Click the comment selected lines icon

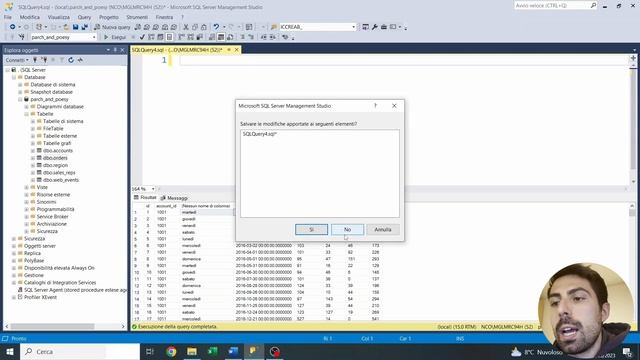[x=242, y=37]
